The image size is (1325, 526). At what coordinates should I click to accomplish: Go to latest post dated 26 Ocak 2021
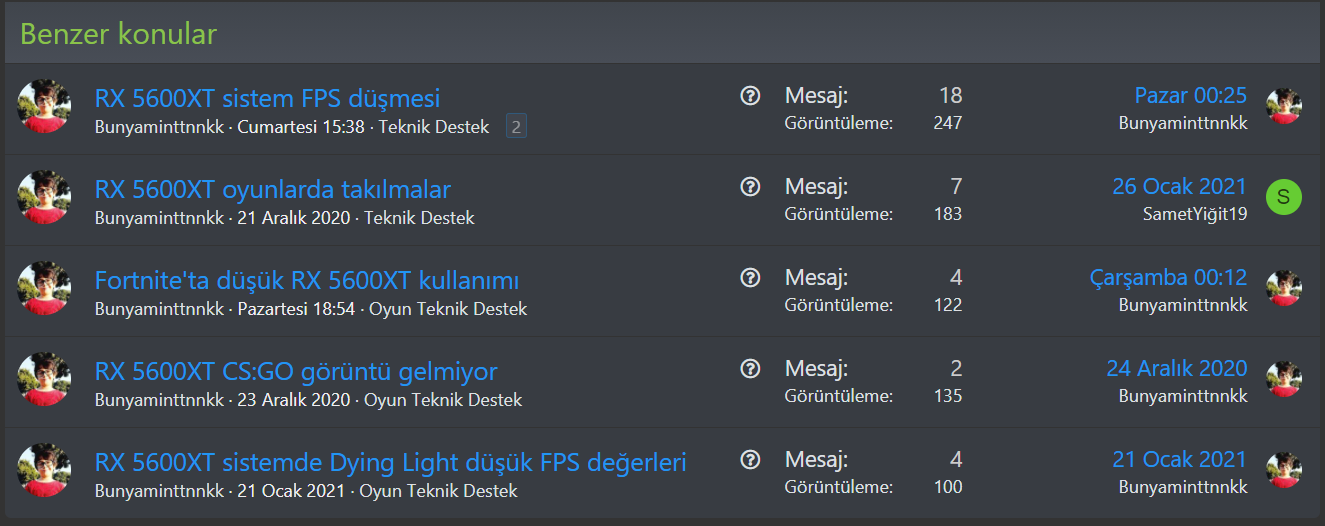(x=1179, y=186)
